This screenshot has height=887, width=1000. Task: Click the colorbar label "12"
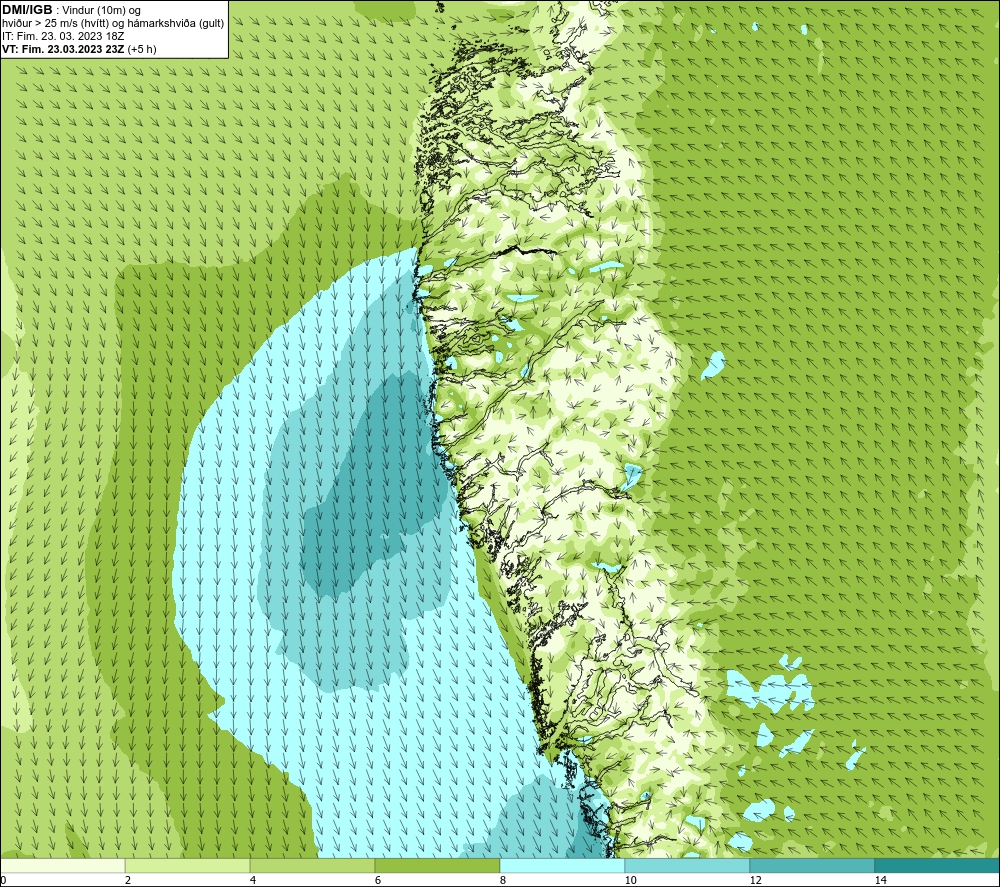755,881
